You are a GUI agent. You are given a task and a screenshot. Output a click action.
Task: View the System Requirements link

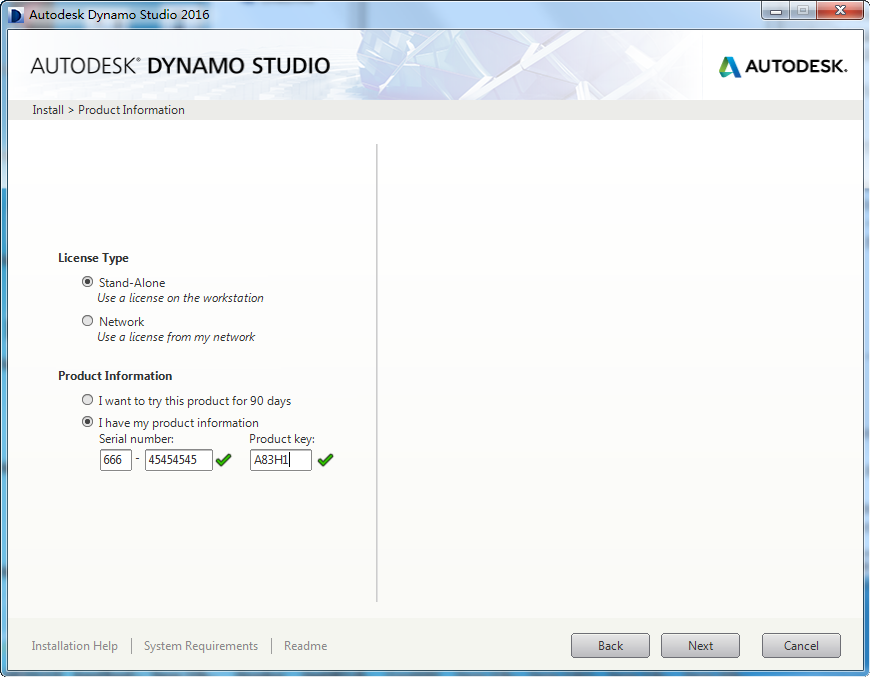tap(201, 646)
